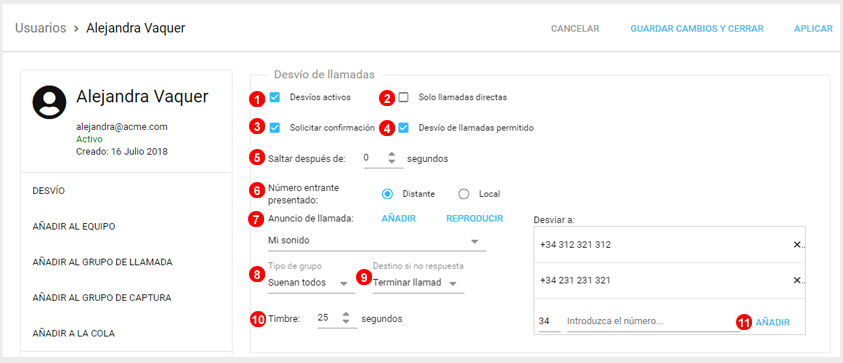
Task: Enable the Solo llamadas directas checkbox
Action: (x=403, y=97)
